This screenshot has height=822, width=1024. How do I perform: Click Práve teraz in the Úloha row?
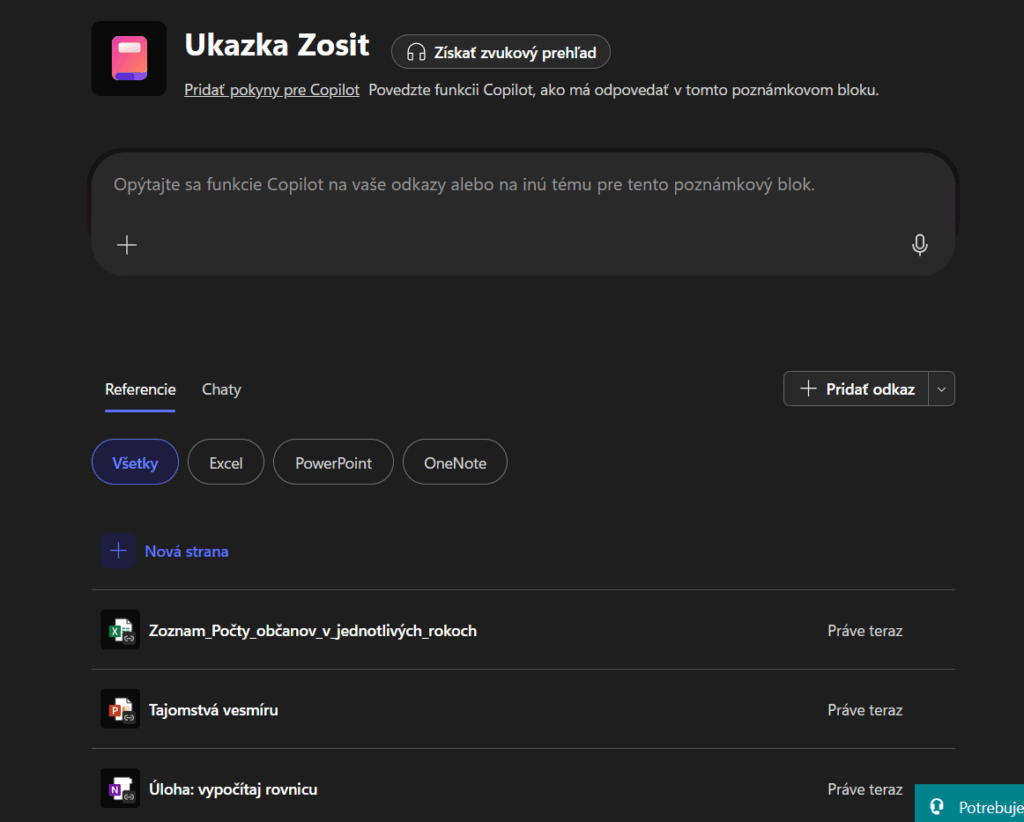pyautogui.click(x=865, y=789)
